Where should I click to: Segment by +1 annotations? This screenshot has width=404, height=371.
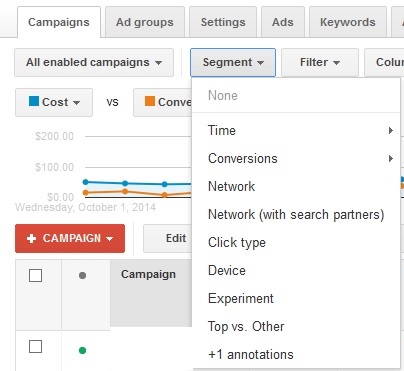pos(296,354)
